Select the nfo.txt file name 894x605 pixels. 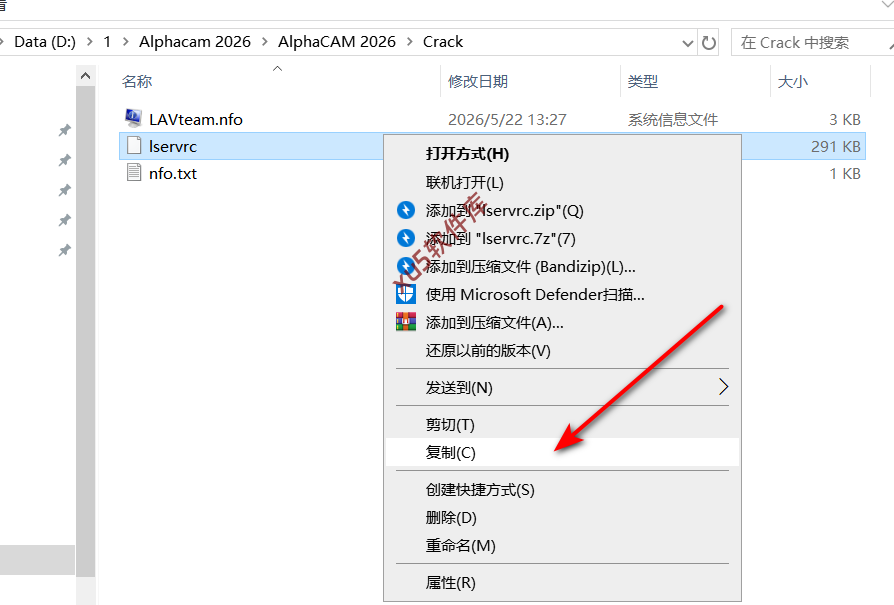coord(173,173)
